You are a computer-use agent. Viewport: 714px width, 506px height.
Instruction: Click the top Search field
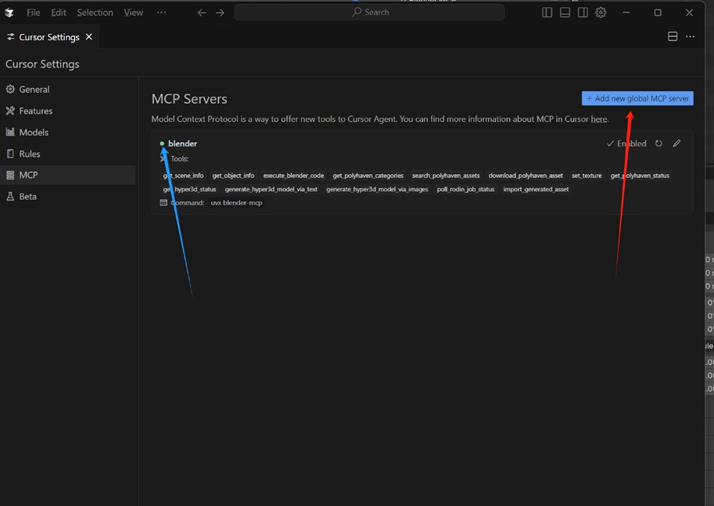tap(369, 12)
